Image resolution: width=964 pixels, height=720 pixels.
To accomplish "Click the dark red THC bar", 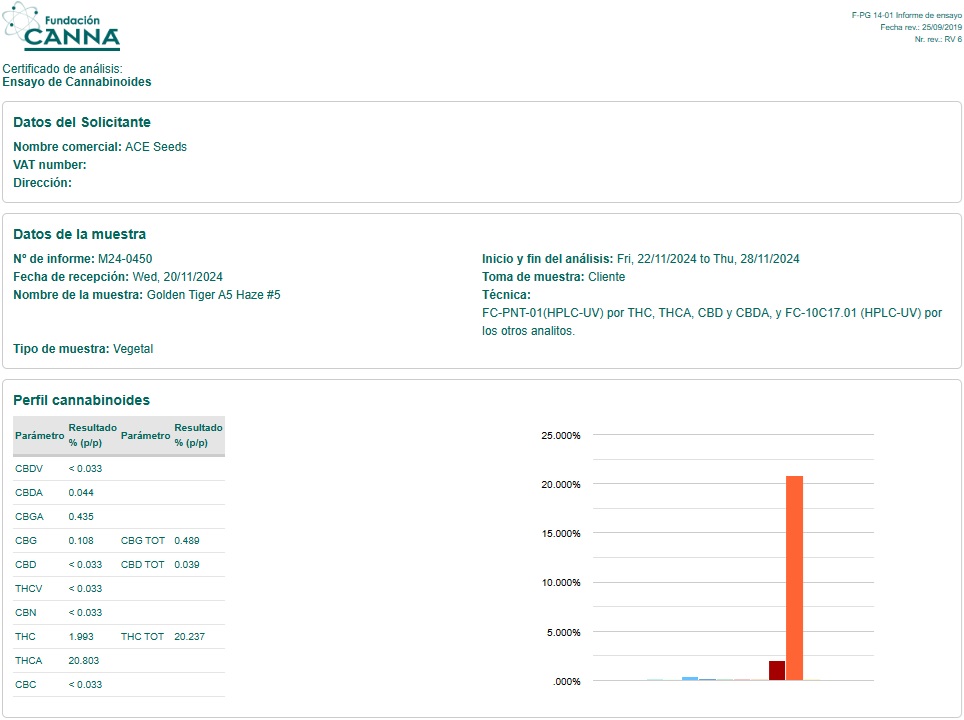I will (777, 670).
